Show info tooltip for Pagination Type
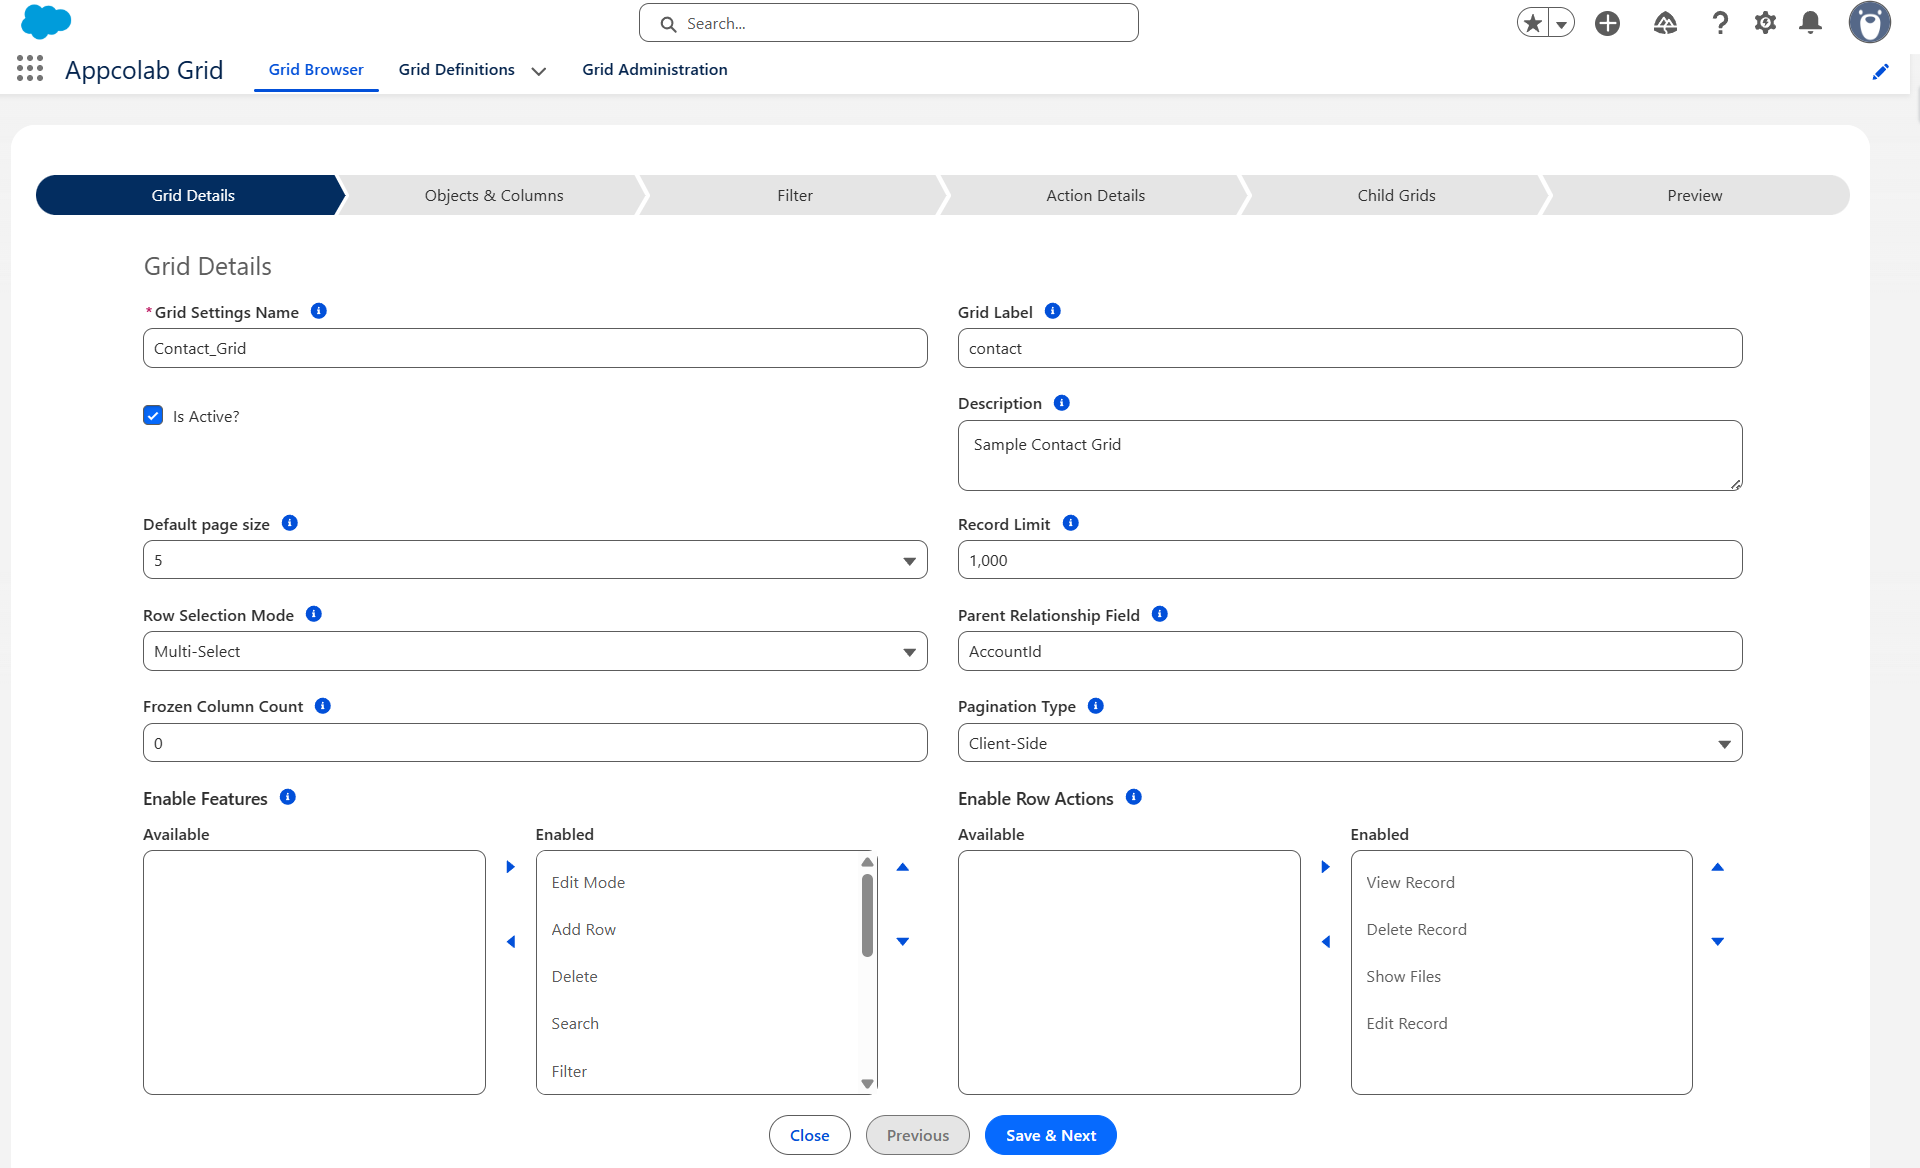Image resolution: width=1920 pixels, height=1168 pixels. (x=1096, y=706)
